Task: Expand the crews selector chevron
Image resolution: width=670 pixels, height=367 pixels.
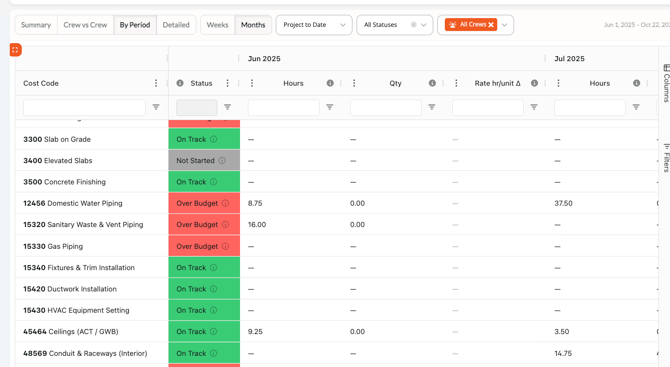Action: 505,25
